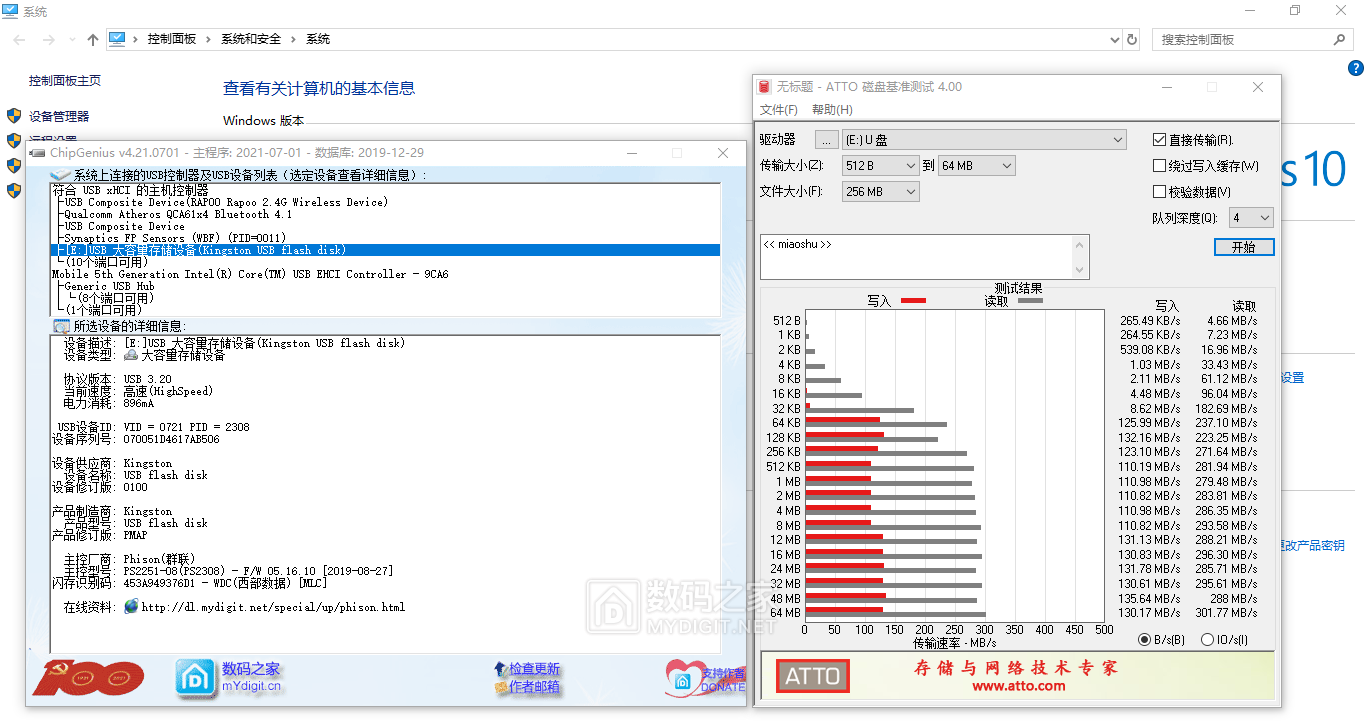1366x728 pixels.
Task: Click www.atto.com link in banner
Action: (1018, 686)
